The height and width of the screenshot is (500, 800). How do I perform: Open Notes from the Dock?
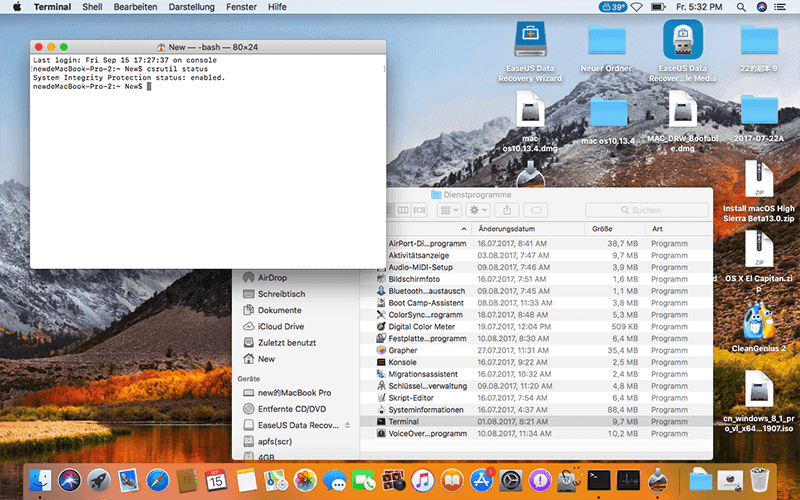click(x=246, y=480)
